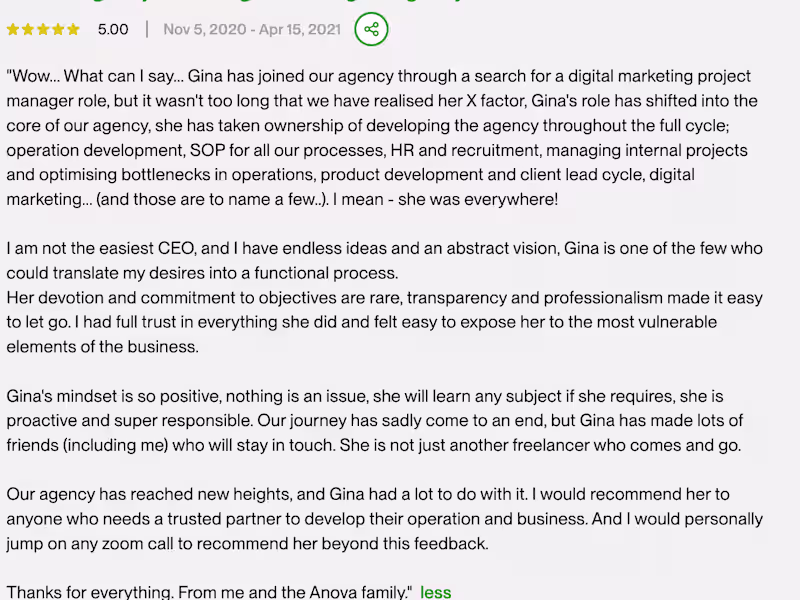800x600 pixels.
Task: Click the fourth rating star
Action: click(58, 30)
